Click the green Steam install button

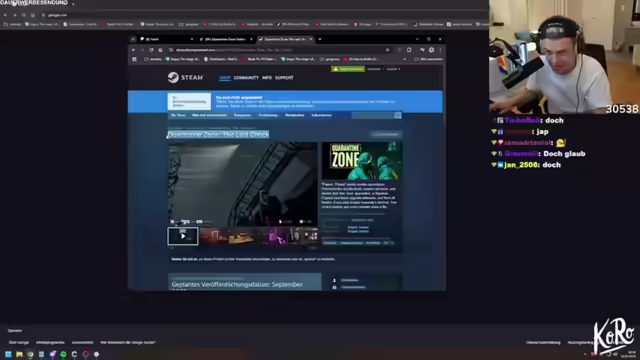(x=348, y=69)
